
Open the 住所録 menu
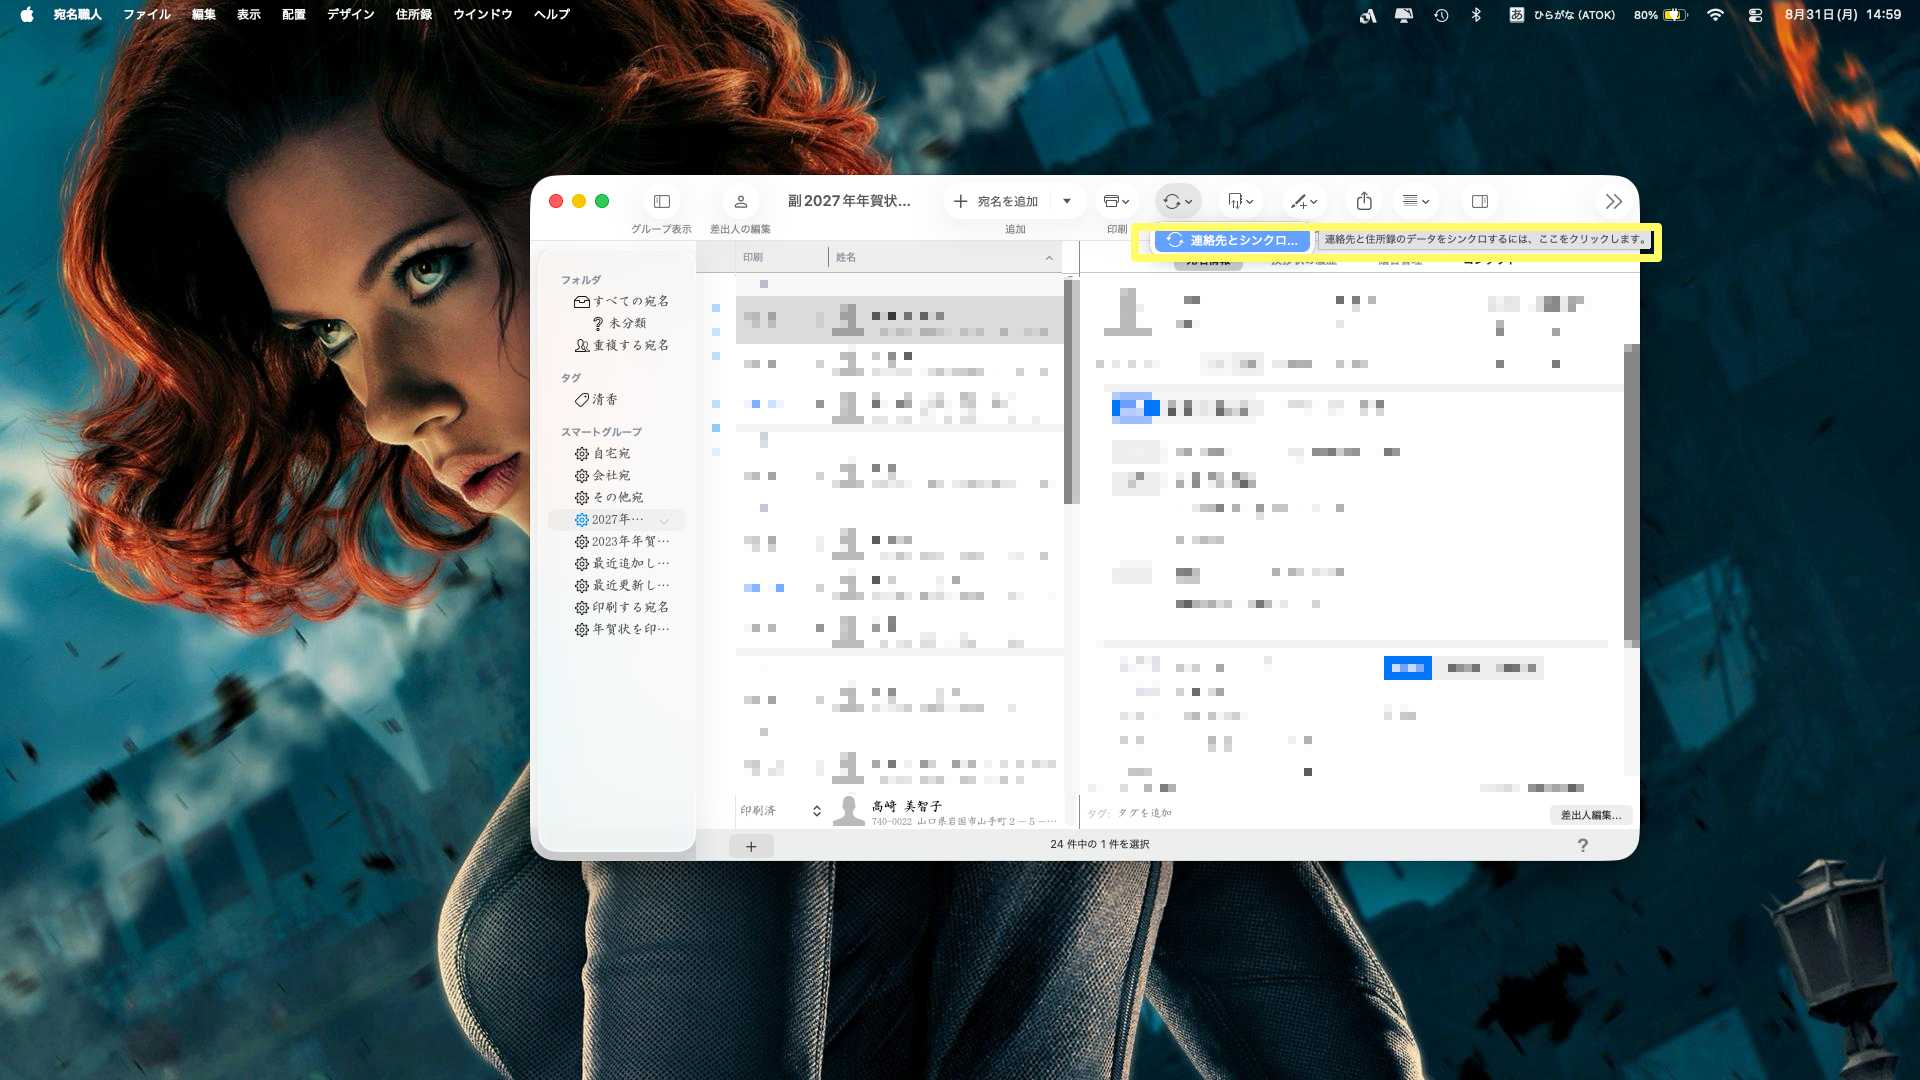[x=413, y=15]
